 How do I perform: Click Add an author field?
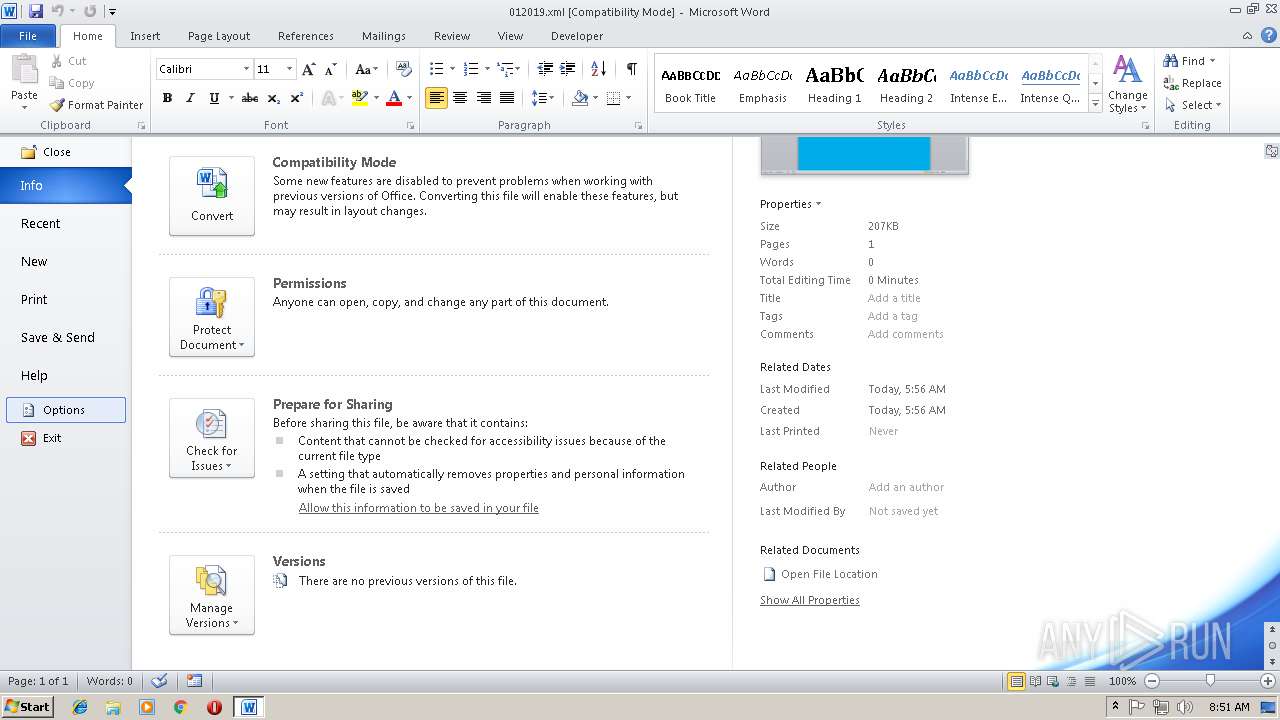906,487
